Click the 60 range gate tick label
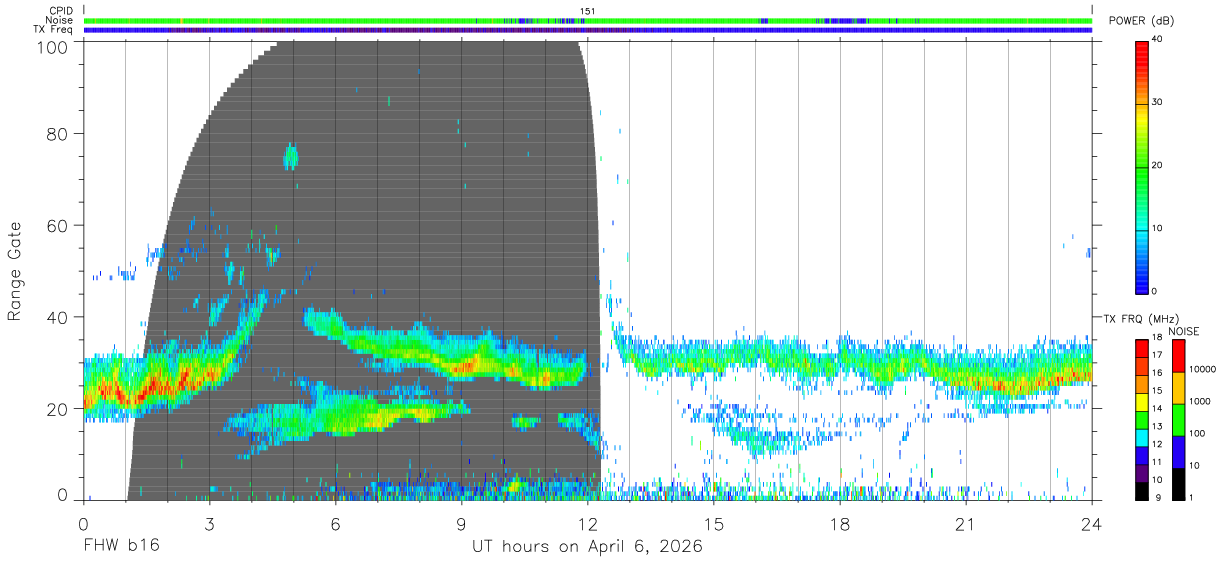 pos(56,226)
